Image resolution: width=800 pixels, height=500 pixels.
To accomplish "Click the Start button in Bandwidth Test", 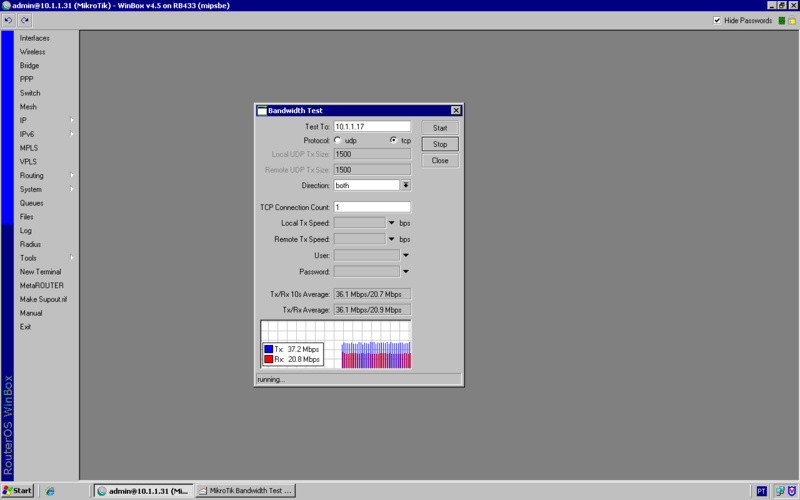I will point(440,128).
